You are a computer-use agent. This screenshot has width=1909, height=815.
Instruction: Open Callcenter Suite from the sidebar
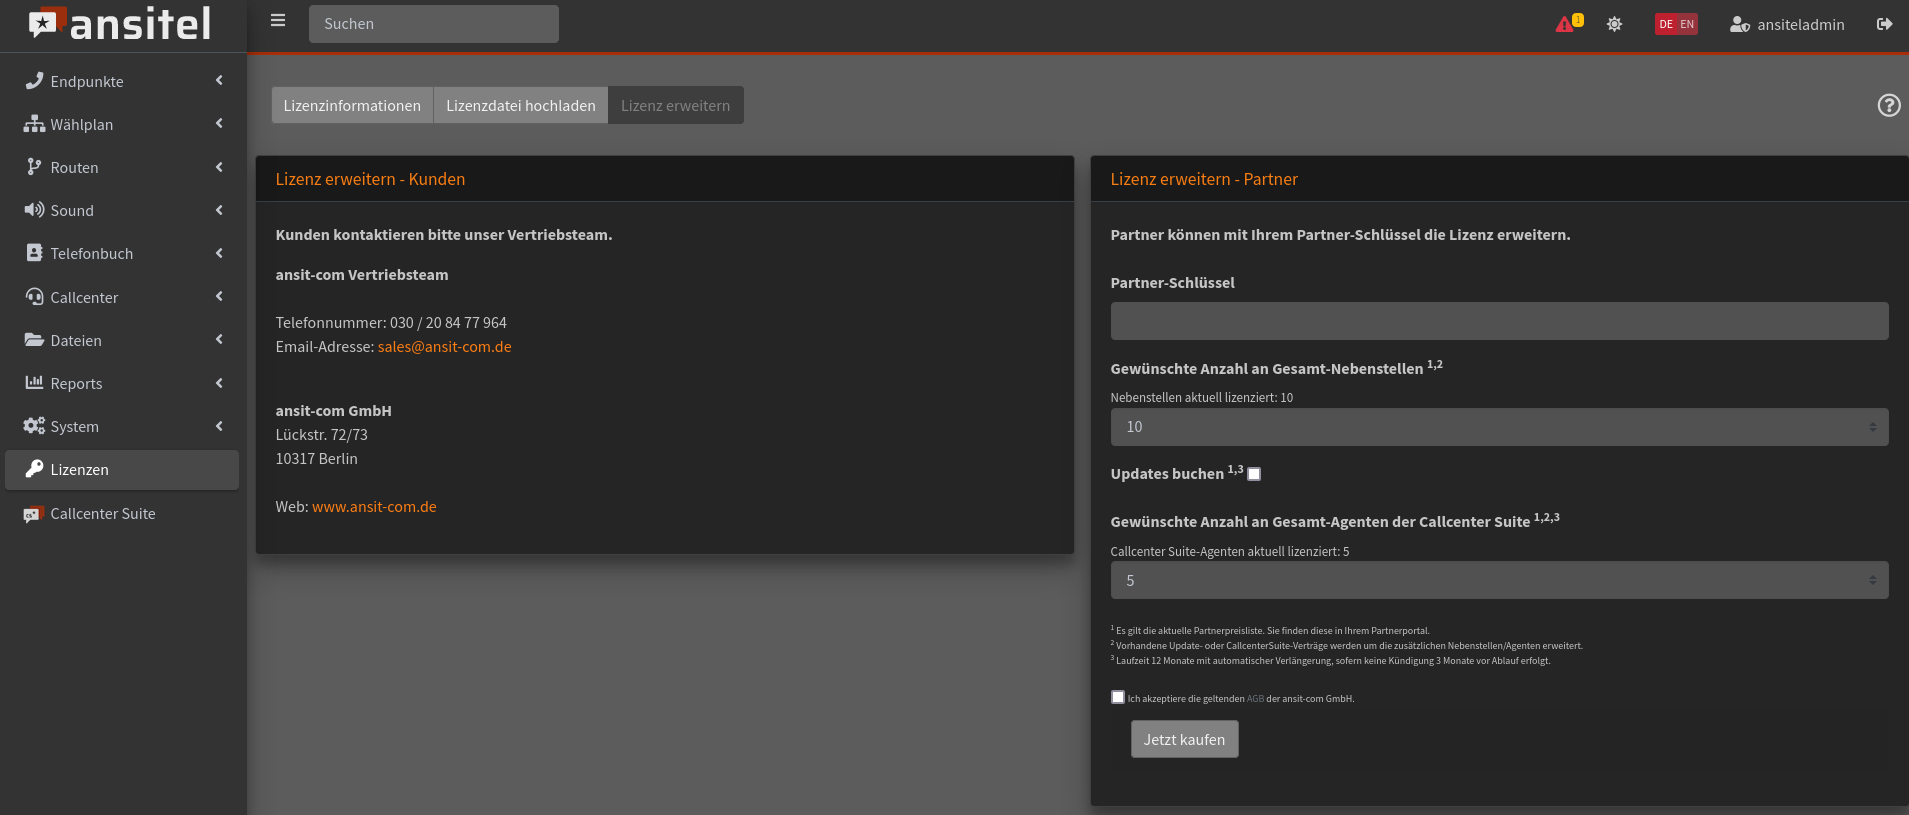click(102, 514)
